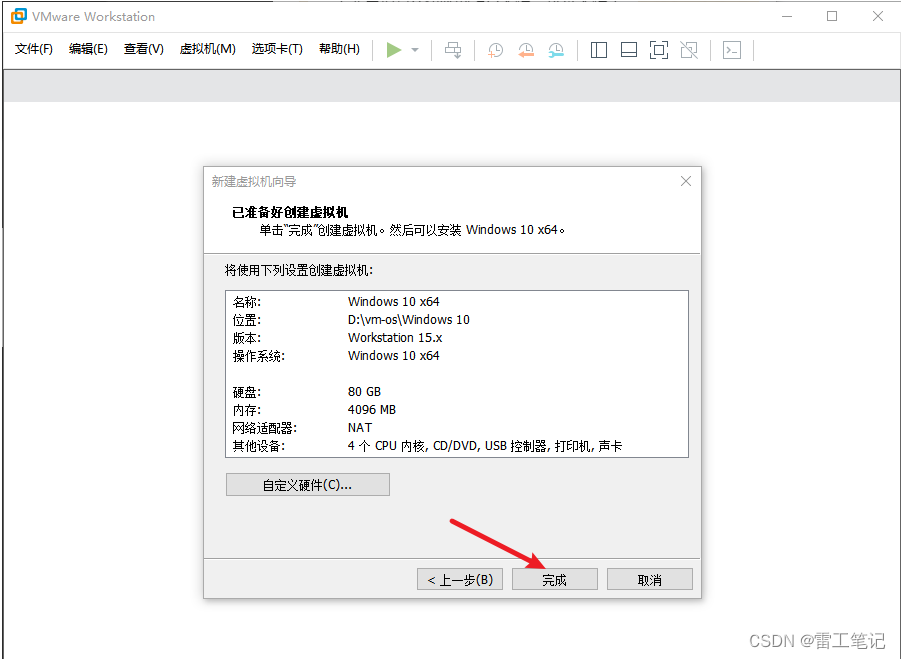Click the 4096 MB memory value
Viewport: 901px width, 659px height.
[371, 410]
